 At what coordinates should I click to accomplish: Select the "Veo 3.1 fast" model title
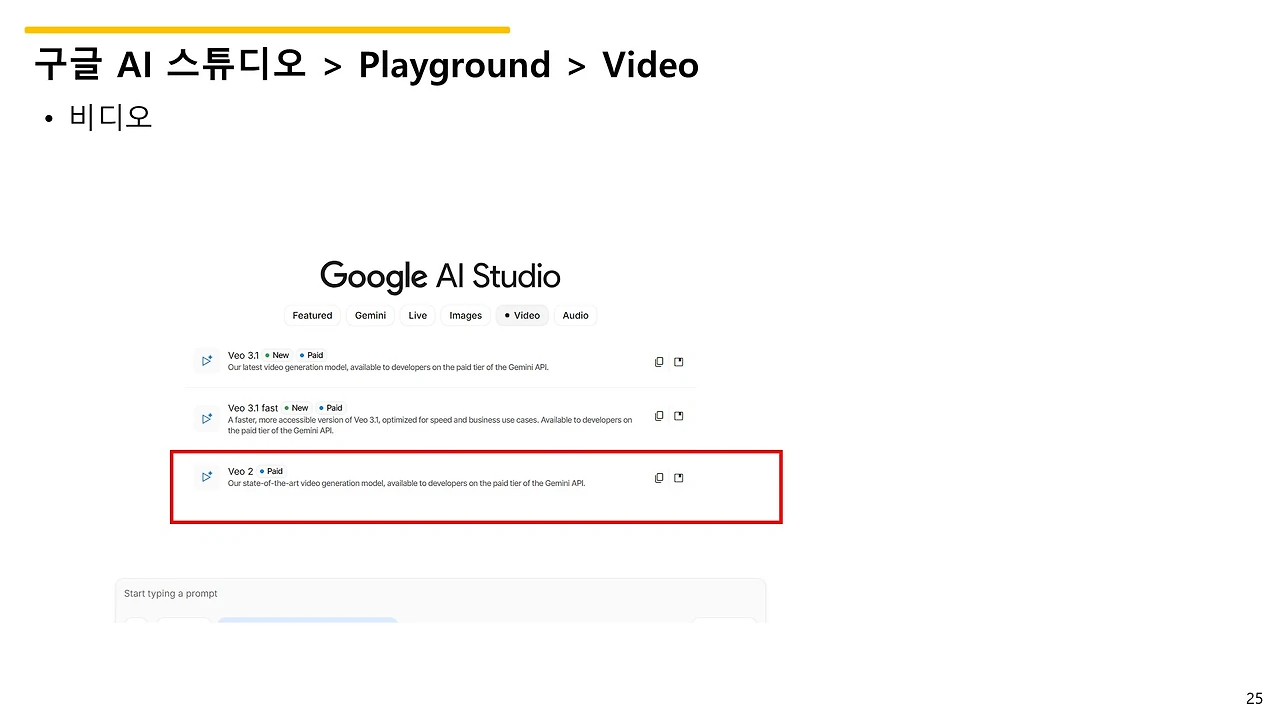(x=253, y=408)
